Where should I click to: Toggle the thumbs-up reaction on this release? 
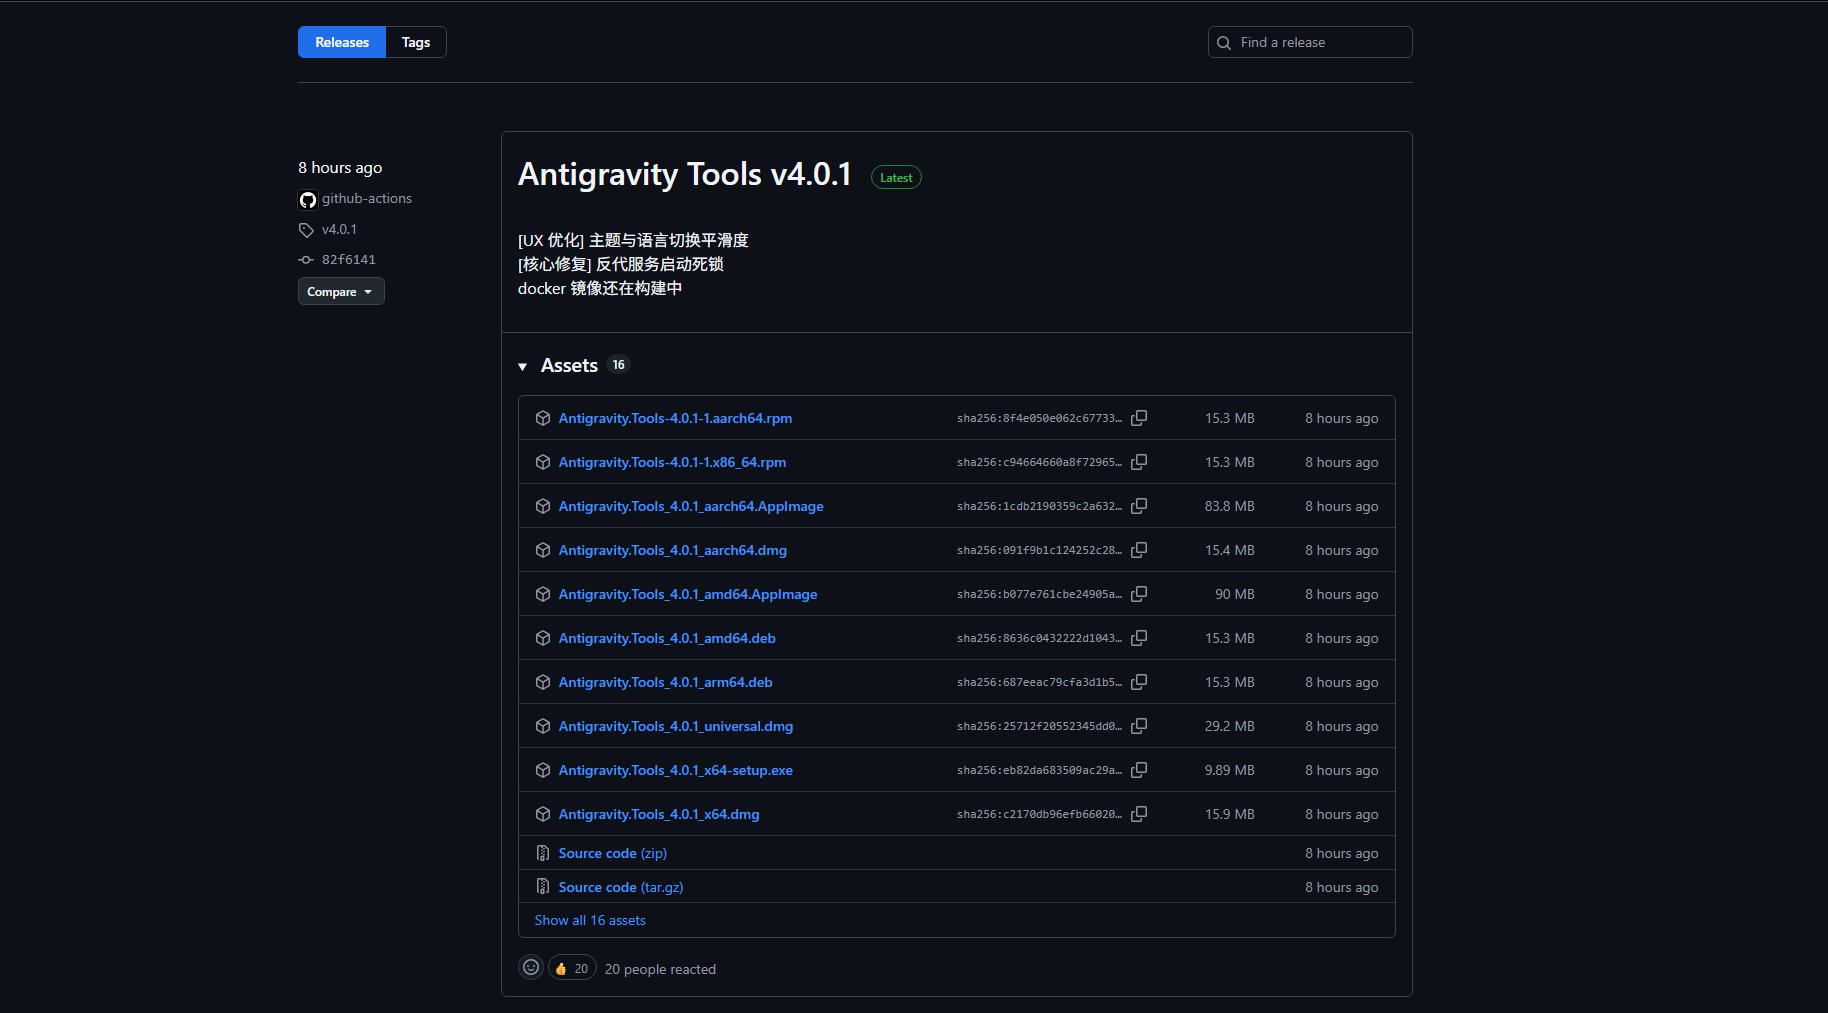pyautogui.click(x=571, y=967)
